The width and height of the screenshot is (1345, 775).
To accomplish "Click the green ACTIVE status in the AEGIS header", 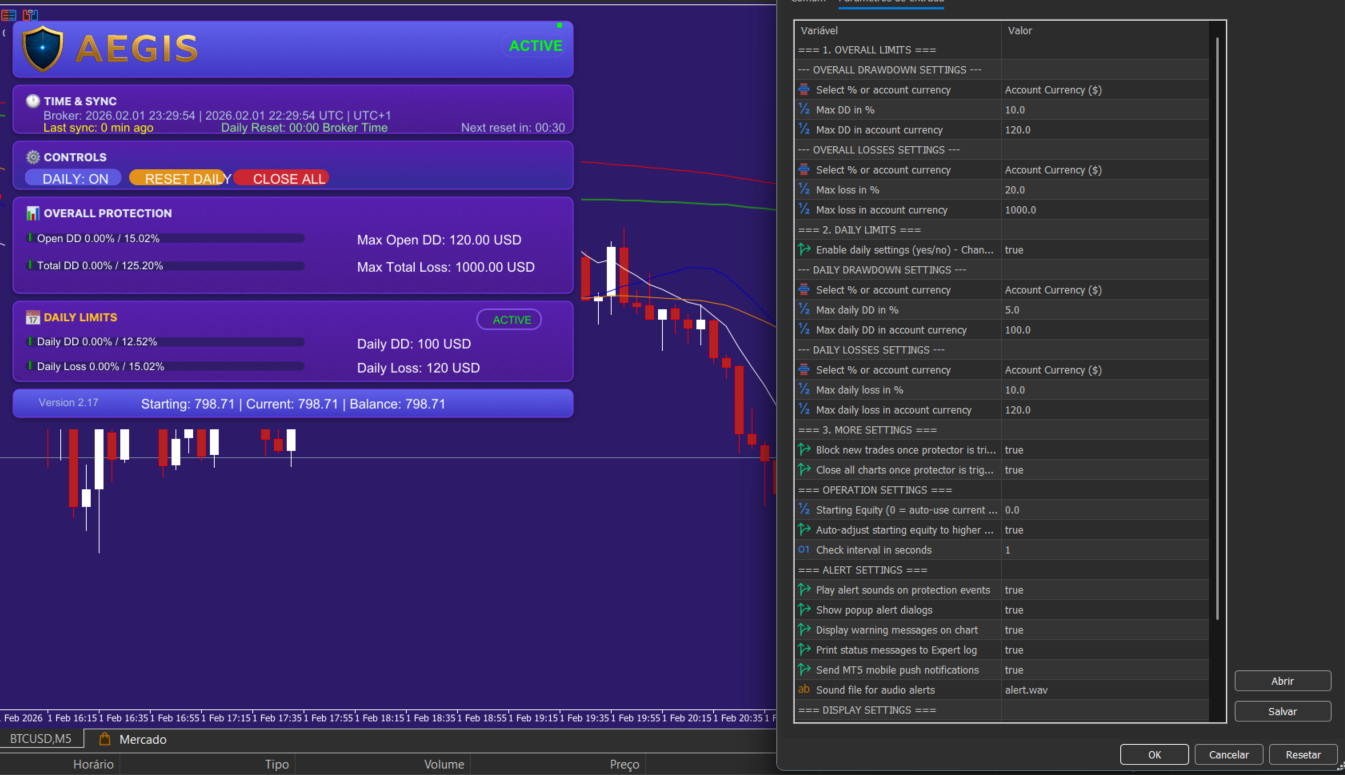I will 535,46.
